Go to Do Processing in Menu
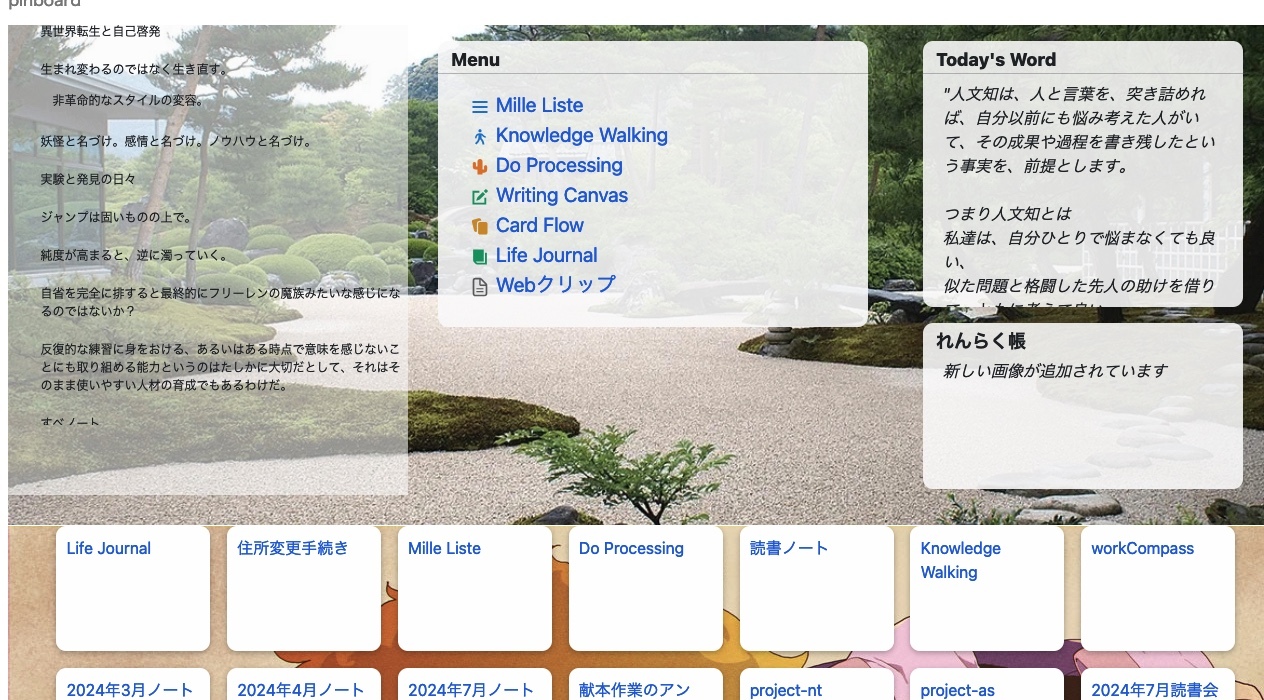This screenshot has width=1264, height=700. pyautogui.click(x=559, y=165)
